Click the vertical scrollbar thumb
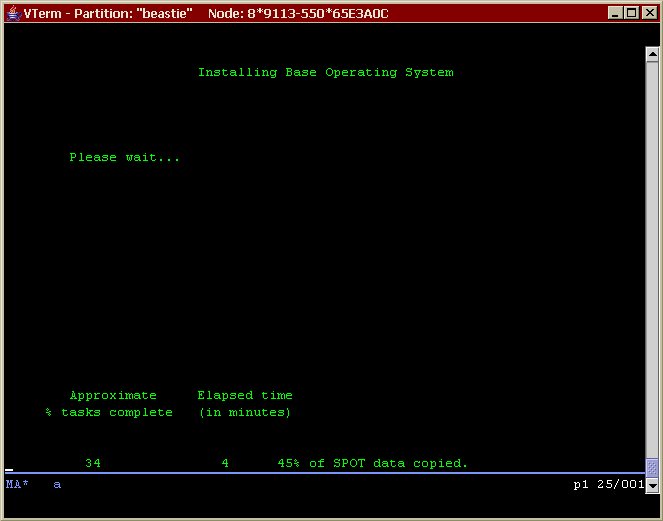Screen dimensions: 663x521 652,468
